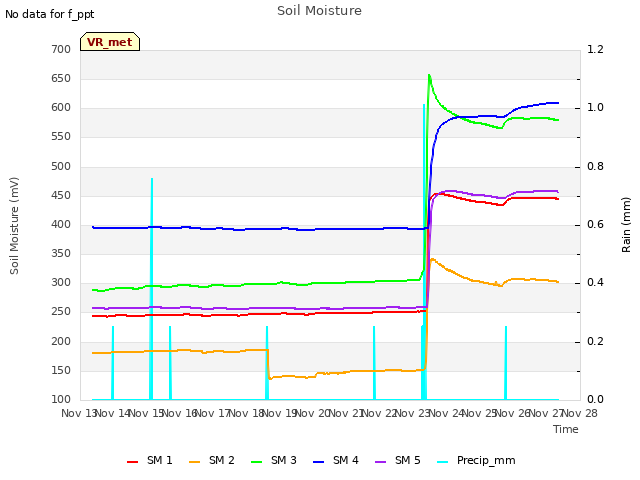Click the Soil Moisture chart title
The height and width of the screenshot is (480, 640).
[x=319, y=11]
